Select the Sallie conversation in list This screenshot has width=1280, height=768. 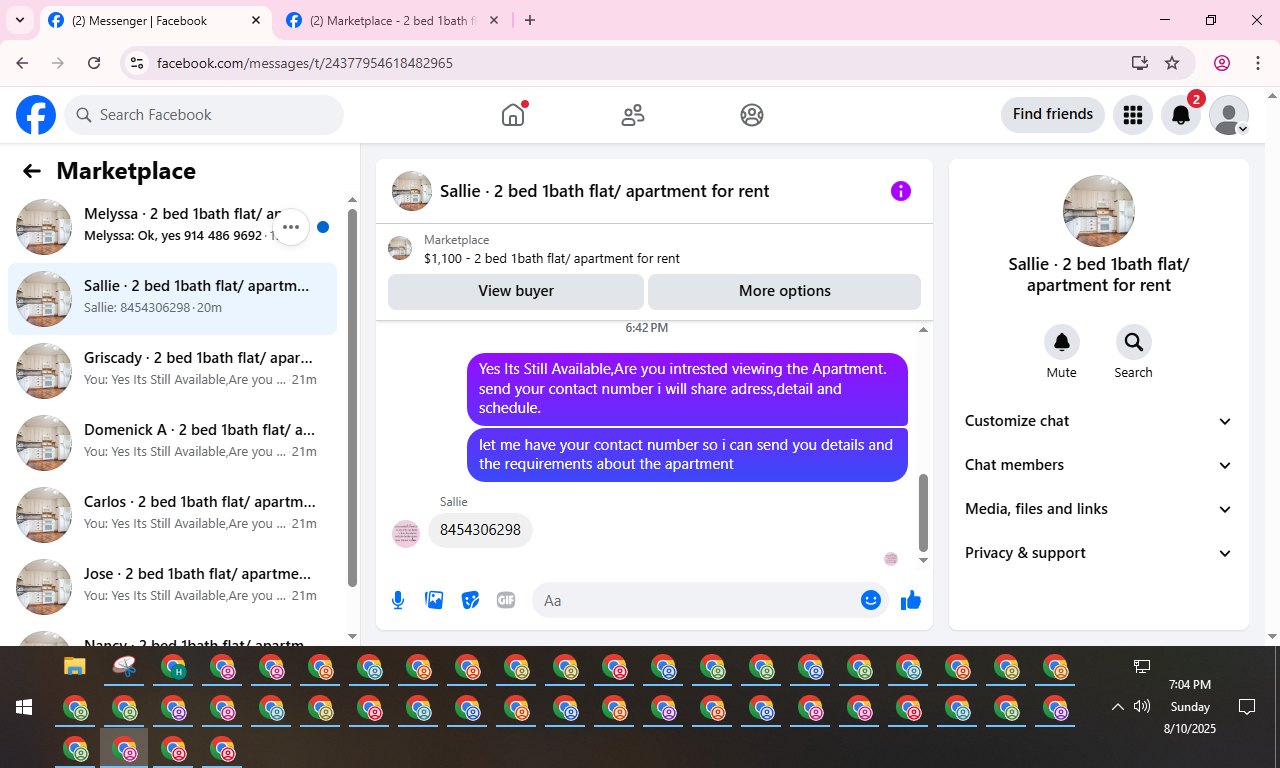(172, 299)
